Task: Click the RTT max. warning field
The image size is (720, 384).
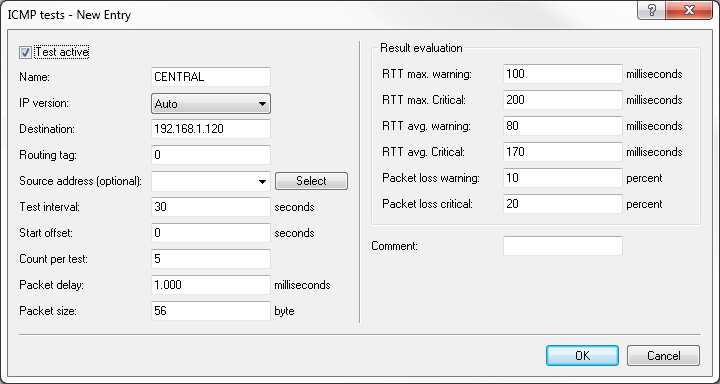Action: [563, 74]
